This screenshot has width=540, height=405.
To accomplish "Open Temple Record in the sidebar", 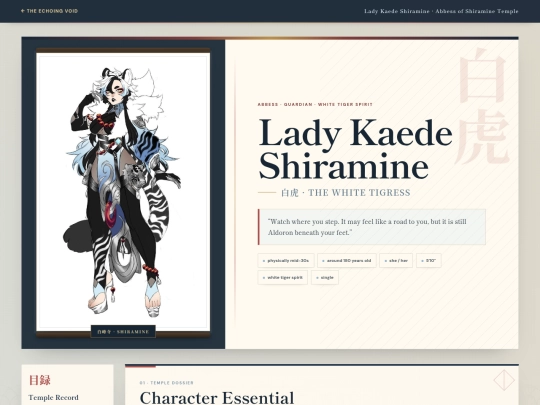I will tap(53, 397).
